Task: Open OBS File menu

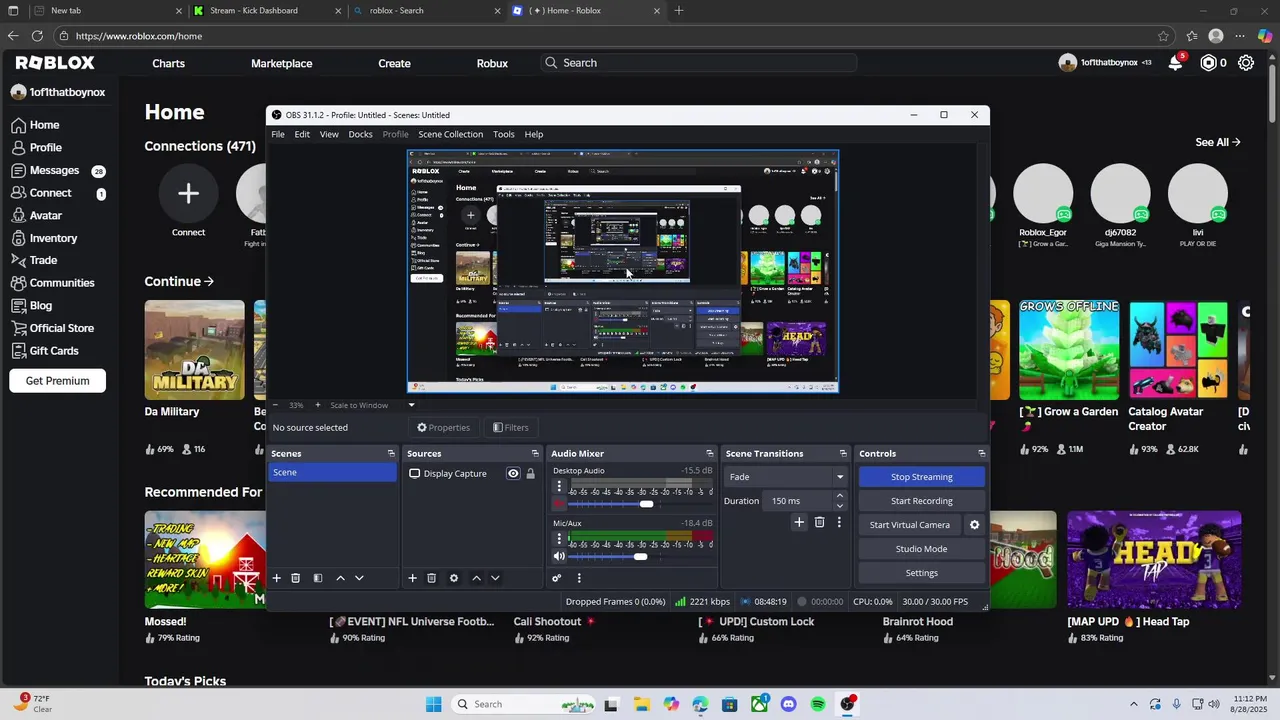Action: 278,134
